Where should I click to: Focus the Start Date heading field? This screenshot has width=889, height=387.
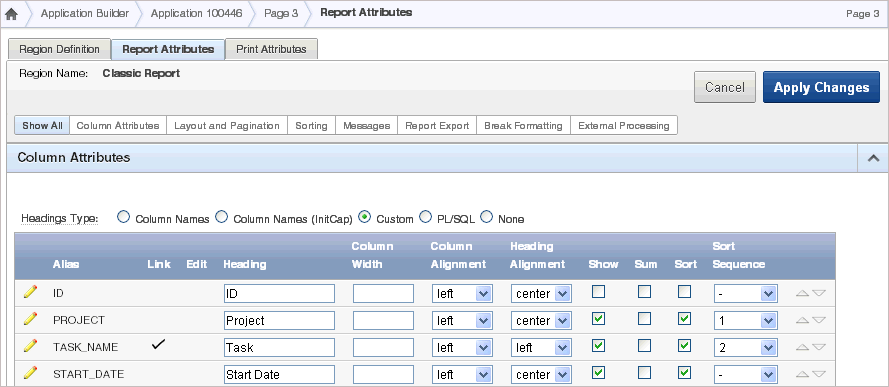click(279, 375)
